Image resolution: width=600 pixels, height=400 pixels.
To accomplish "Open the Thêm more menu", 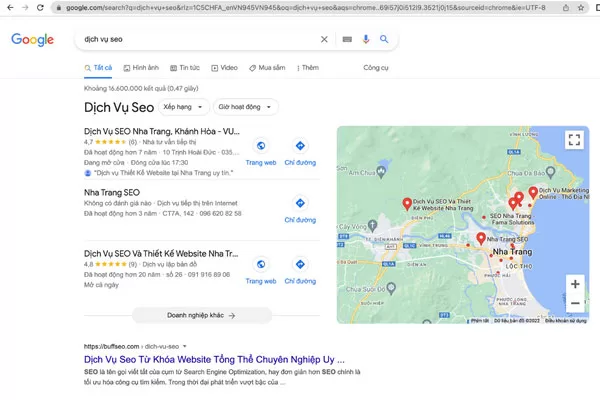I will [x=308, y=68].
